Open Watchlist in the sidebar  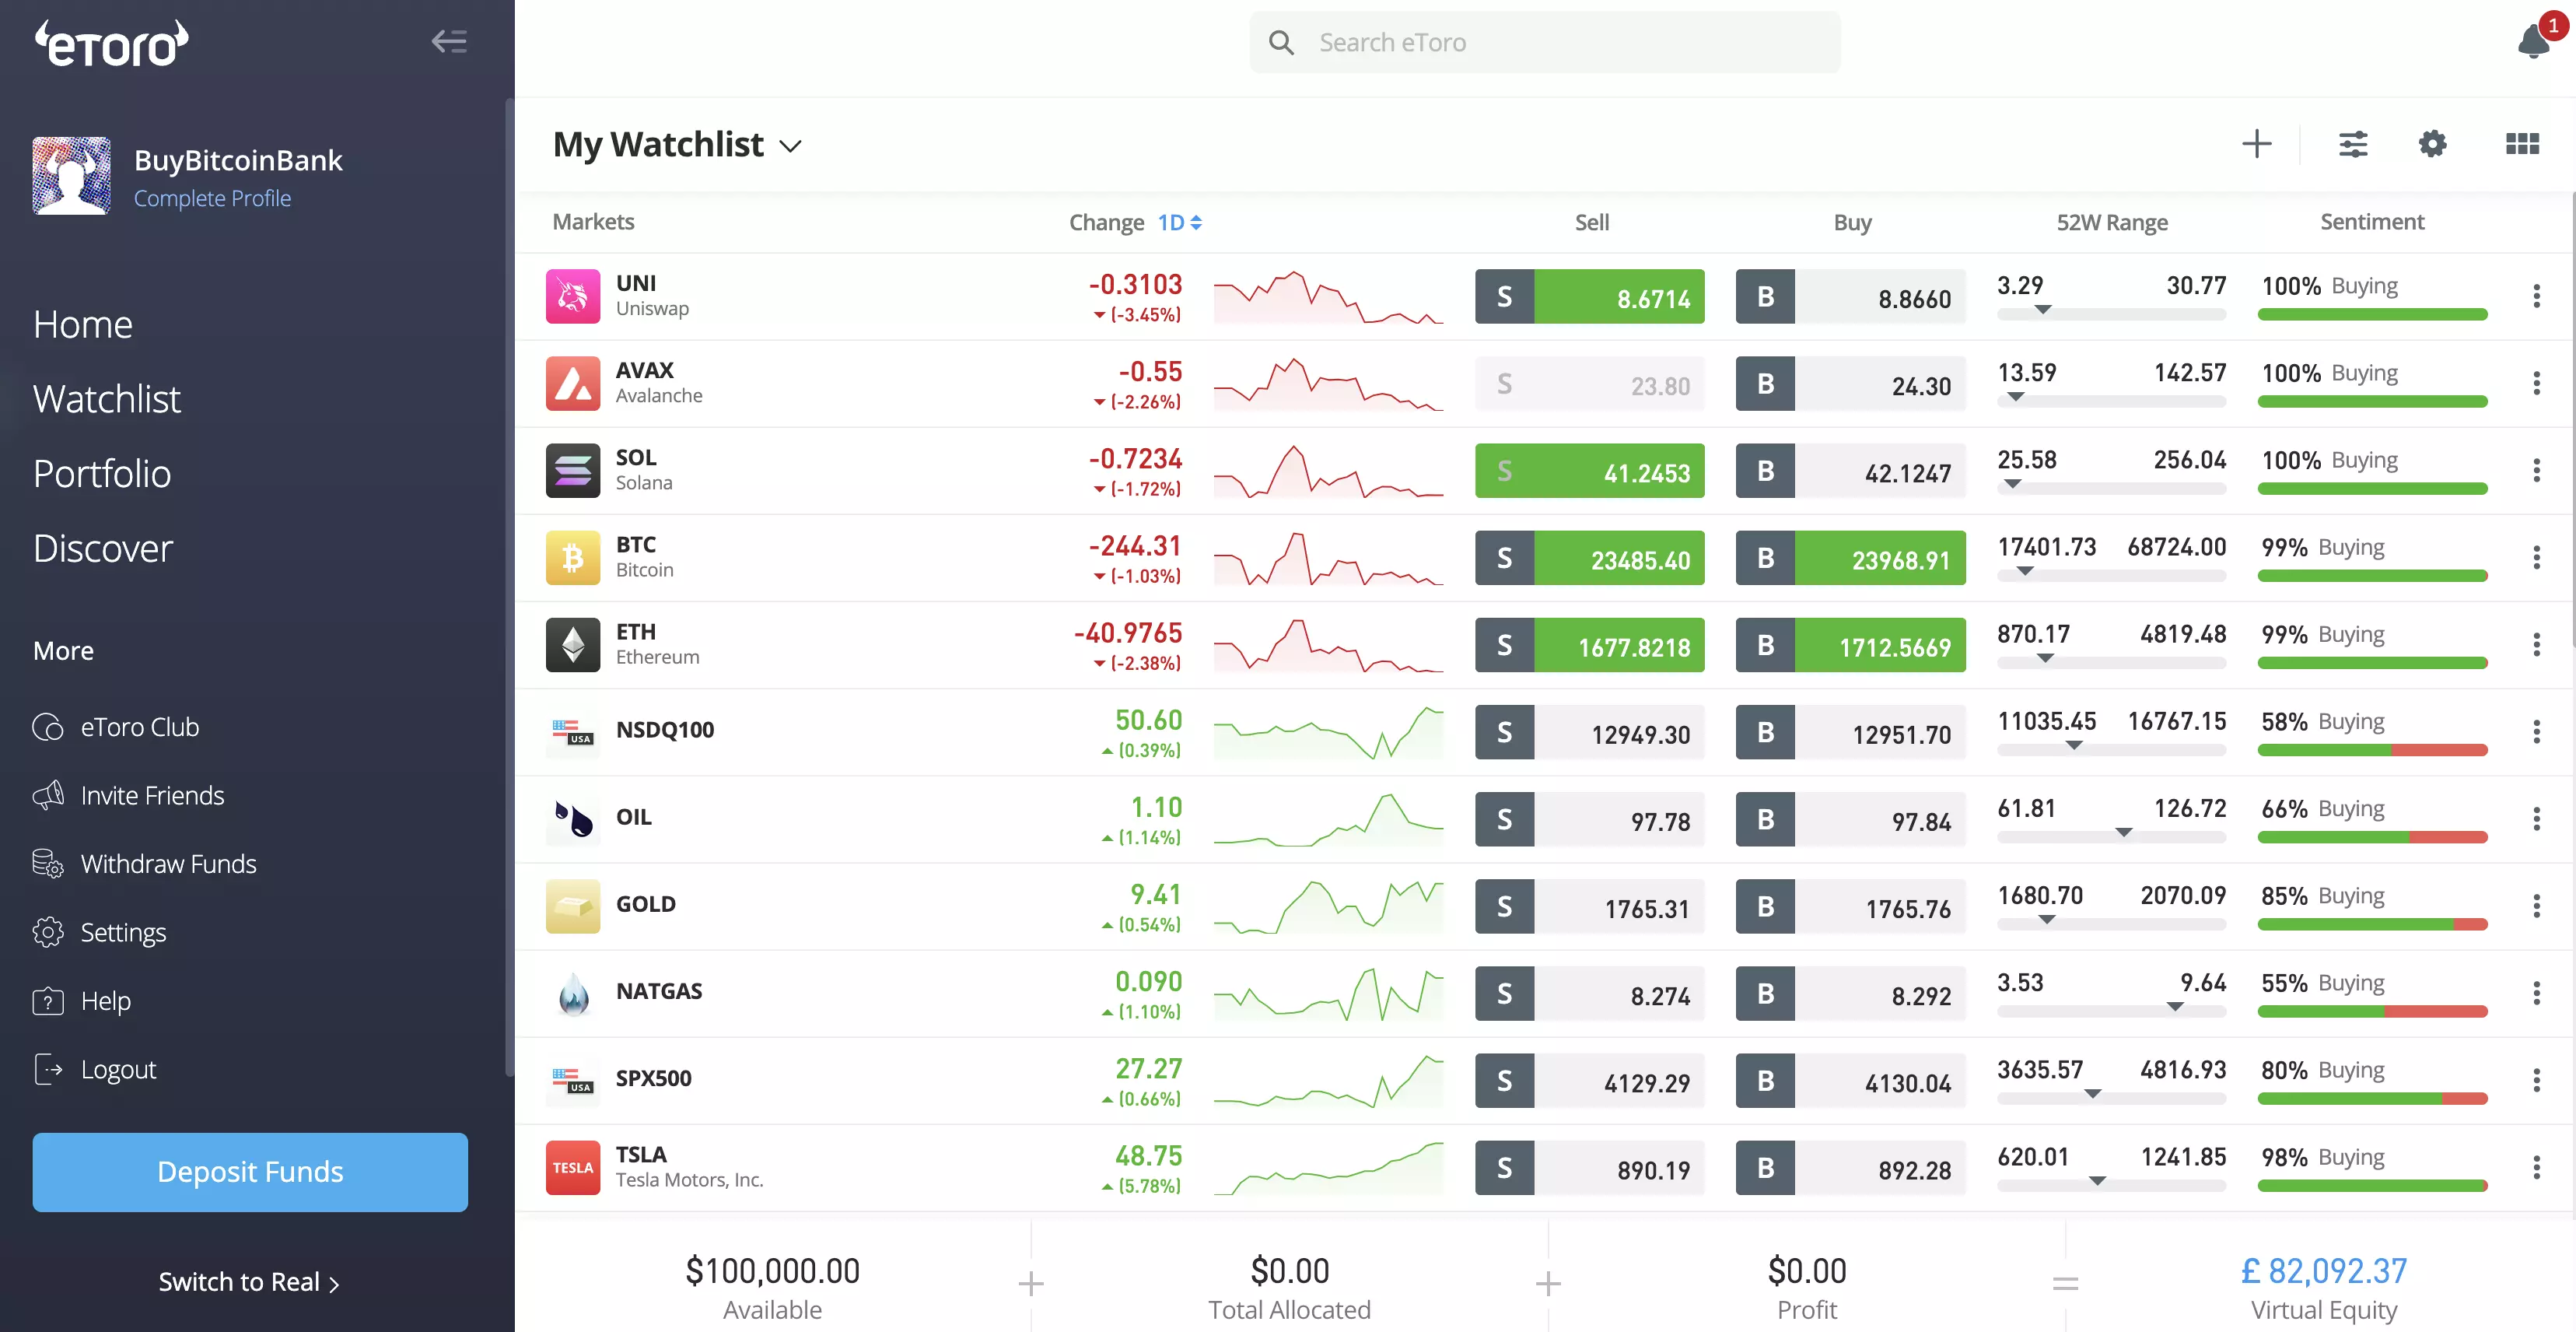pyautogui.click(x=106, y=399)
